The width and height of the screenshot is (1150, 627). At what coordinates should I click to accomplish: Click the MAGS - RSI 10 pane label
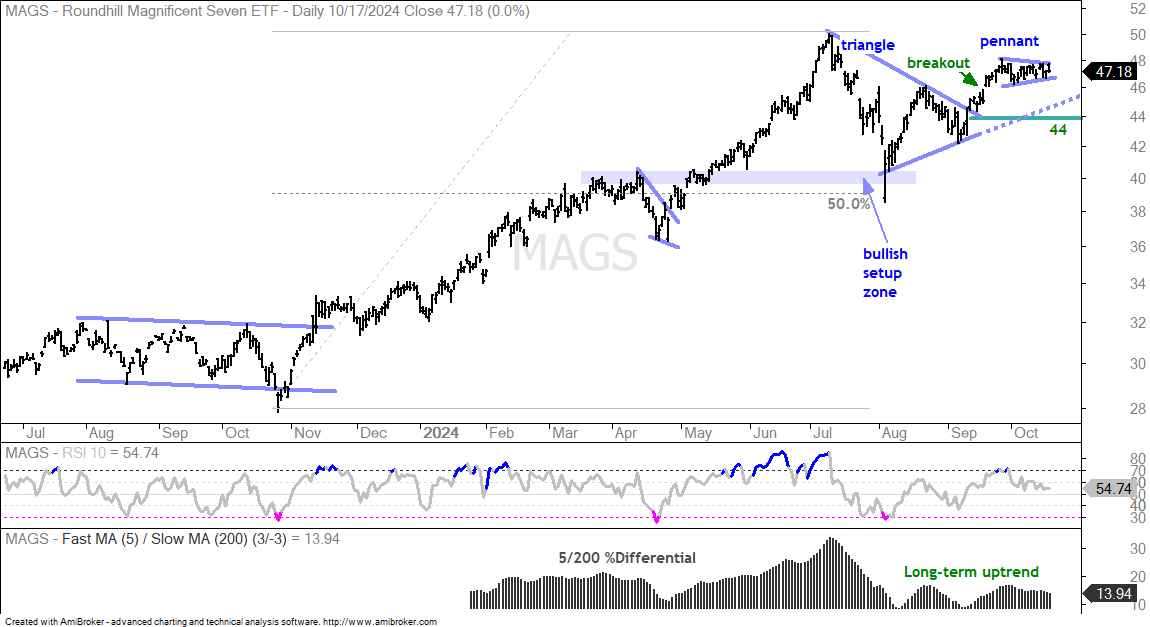81,452
